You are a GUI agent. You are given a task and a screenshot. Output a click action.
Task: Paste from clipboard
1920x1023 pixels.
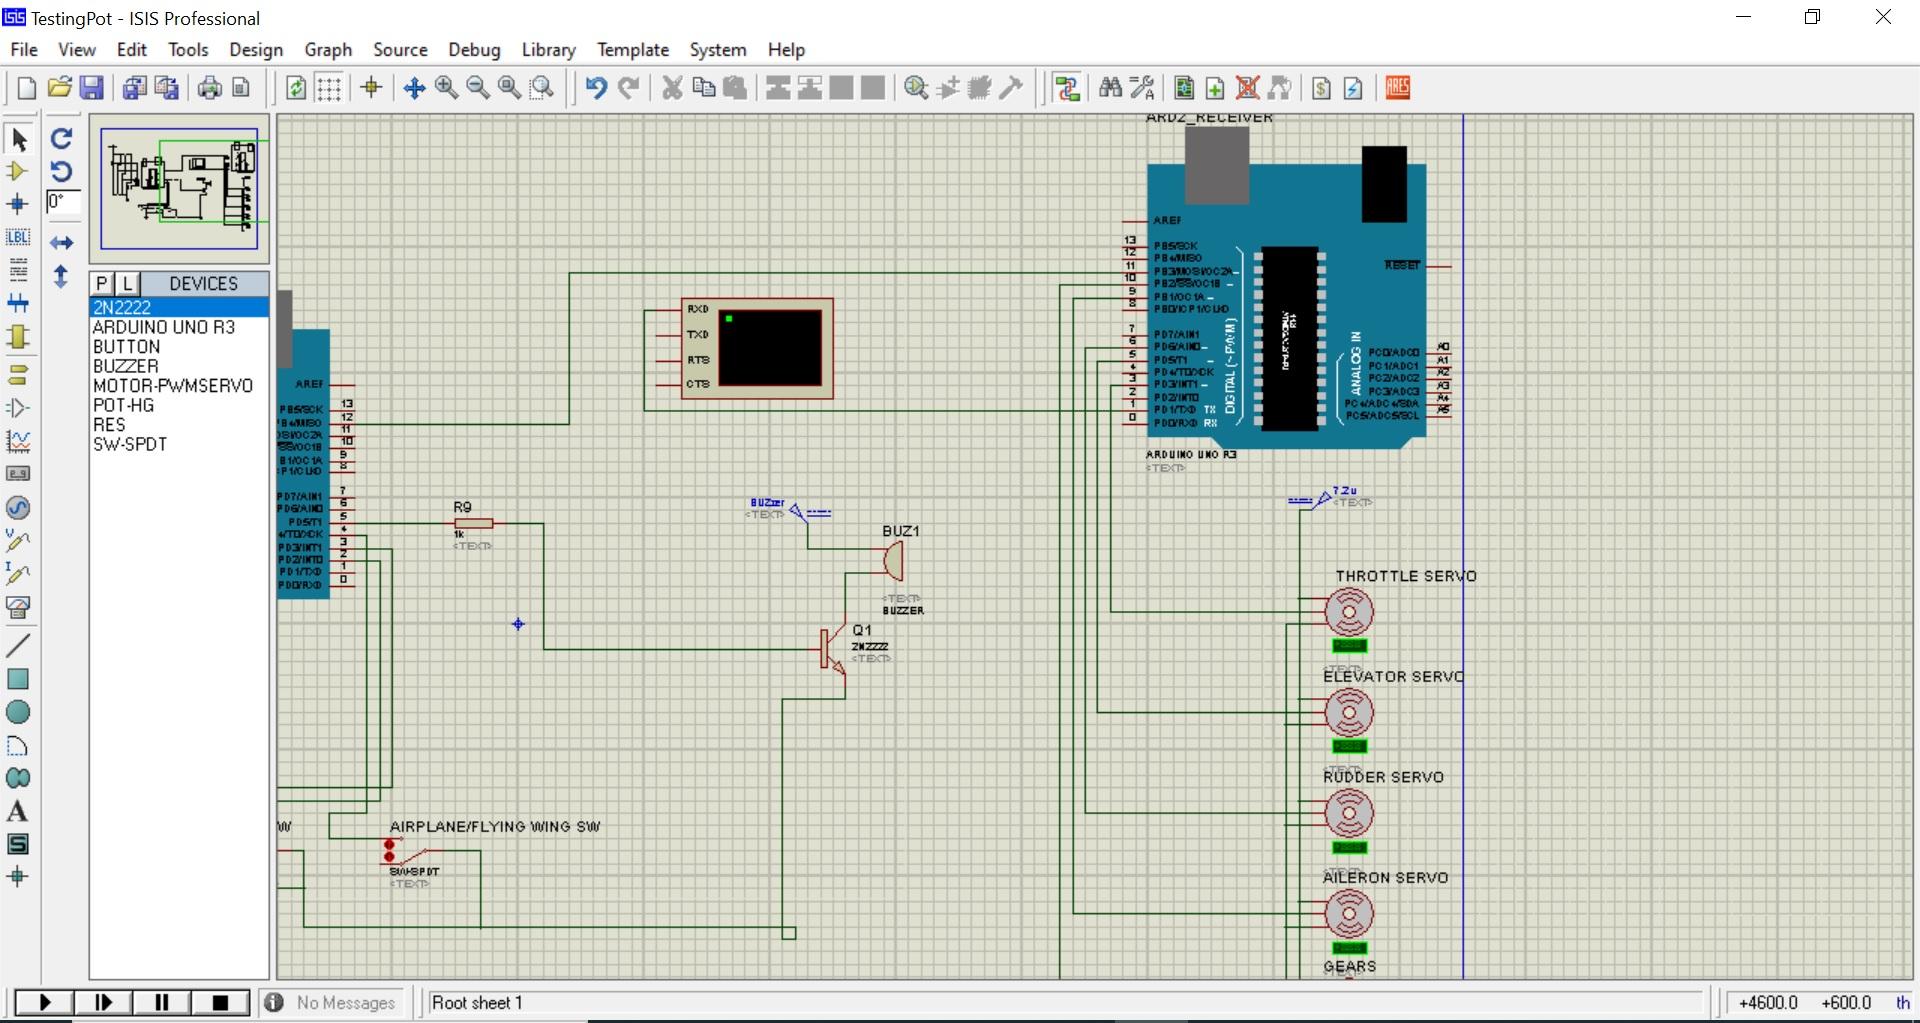click(735, 88)
